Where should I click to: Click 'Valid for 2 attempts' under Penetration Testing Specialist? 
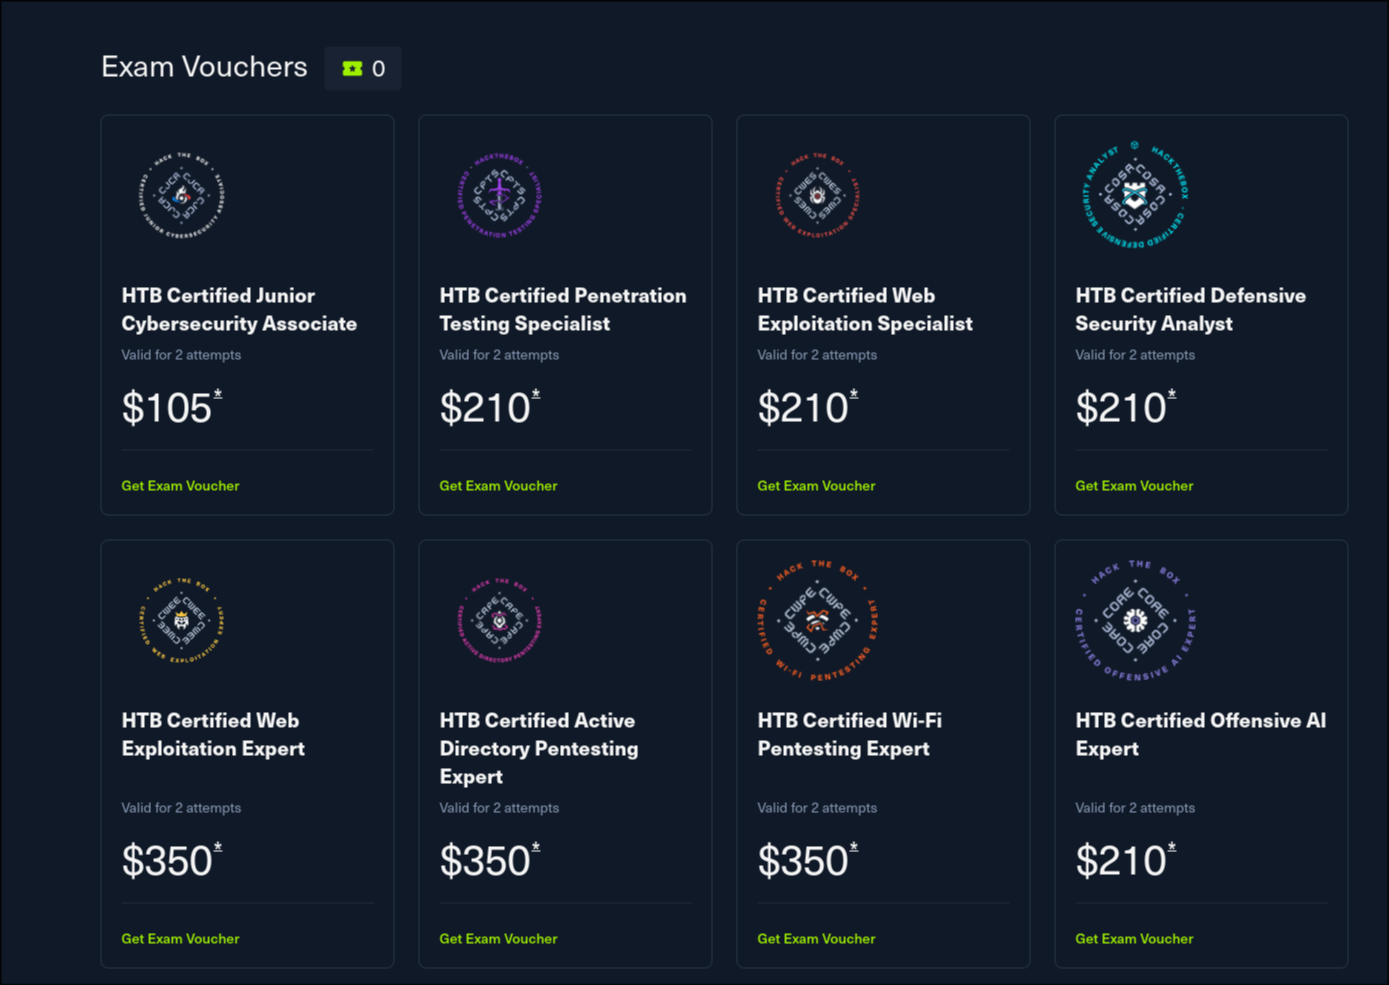point(499,355)
